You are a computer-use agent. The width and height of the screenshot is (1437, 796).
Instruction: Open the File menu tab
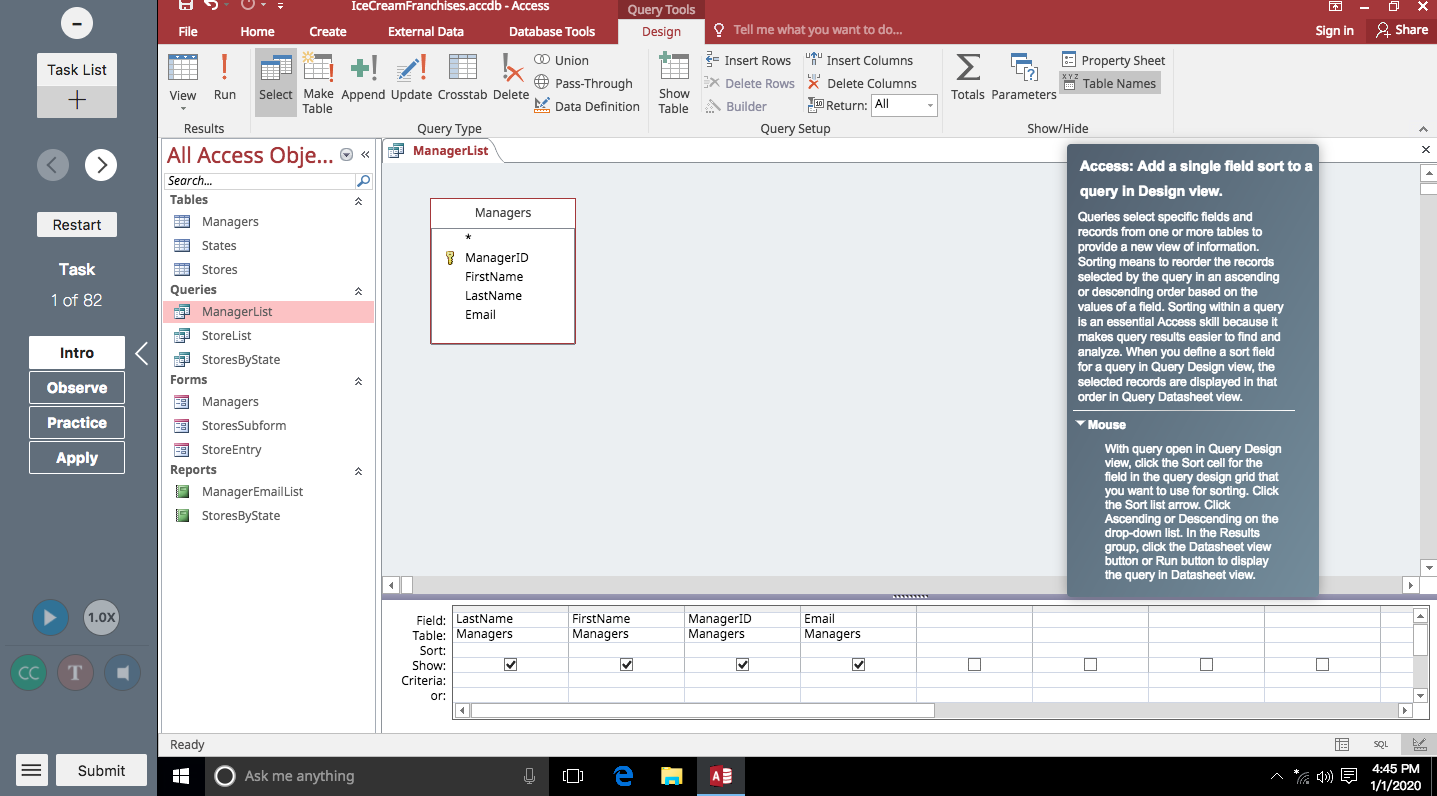188,31
